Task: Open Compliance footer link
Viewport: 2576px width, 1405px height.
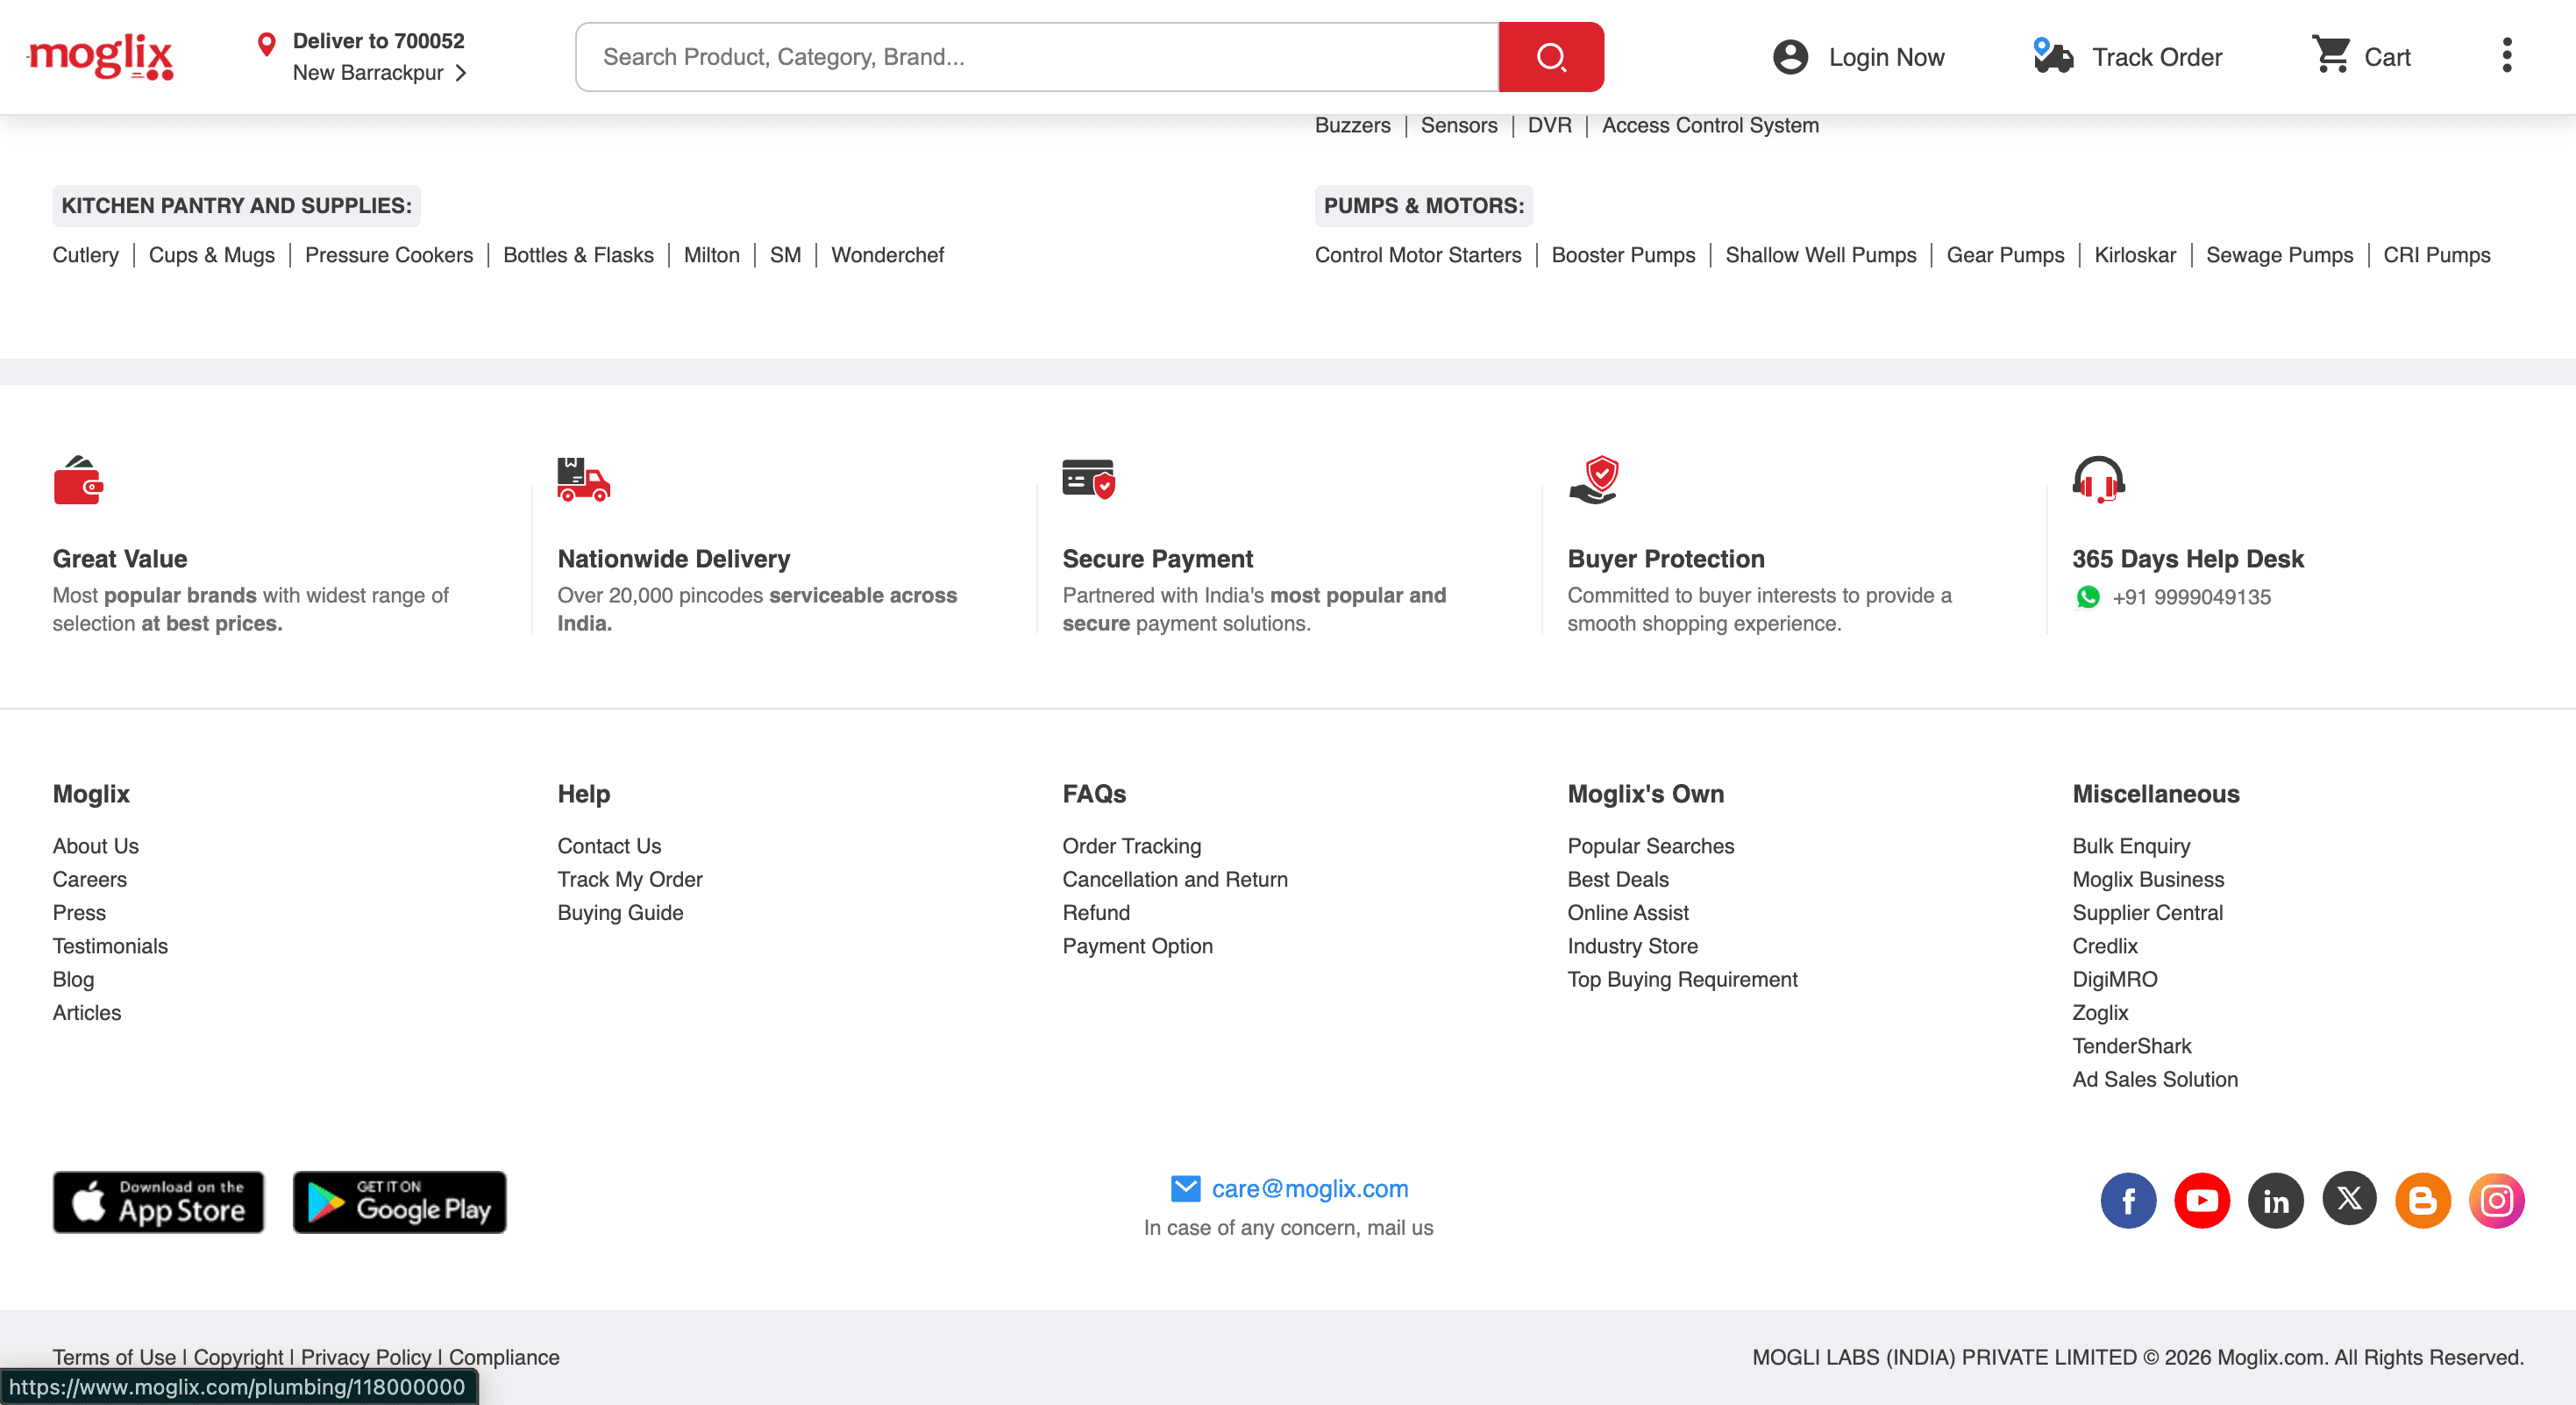Action: tap(504, 1357)
